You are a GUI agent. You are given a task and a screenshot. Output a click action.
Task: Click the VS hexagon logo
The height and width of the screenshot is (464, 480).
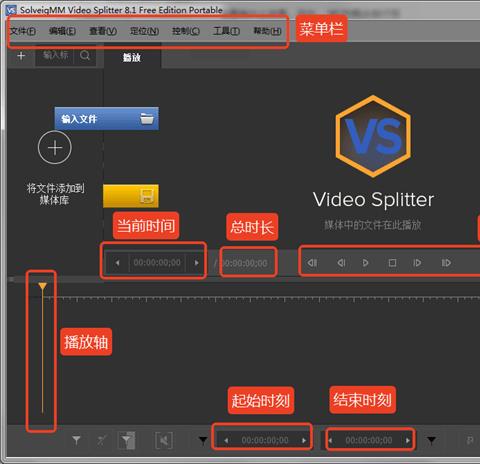pos(373,136)
